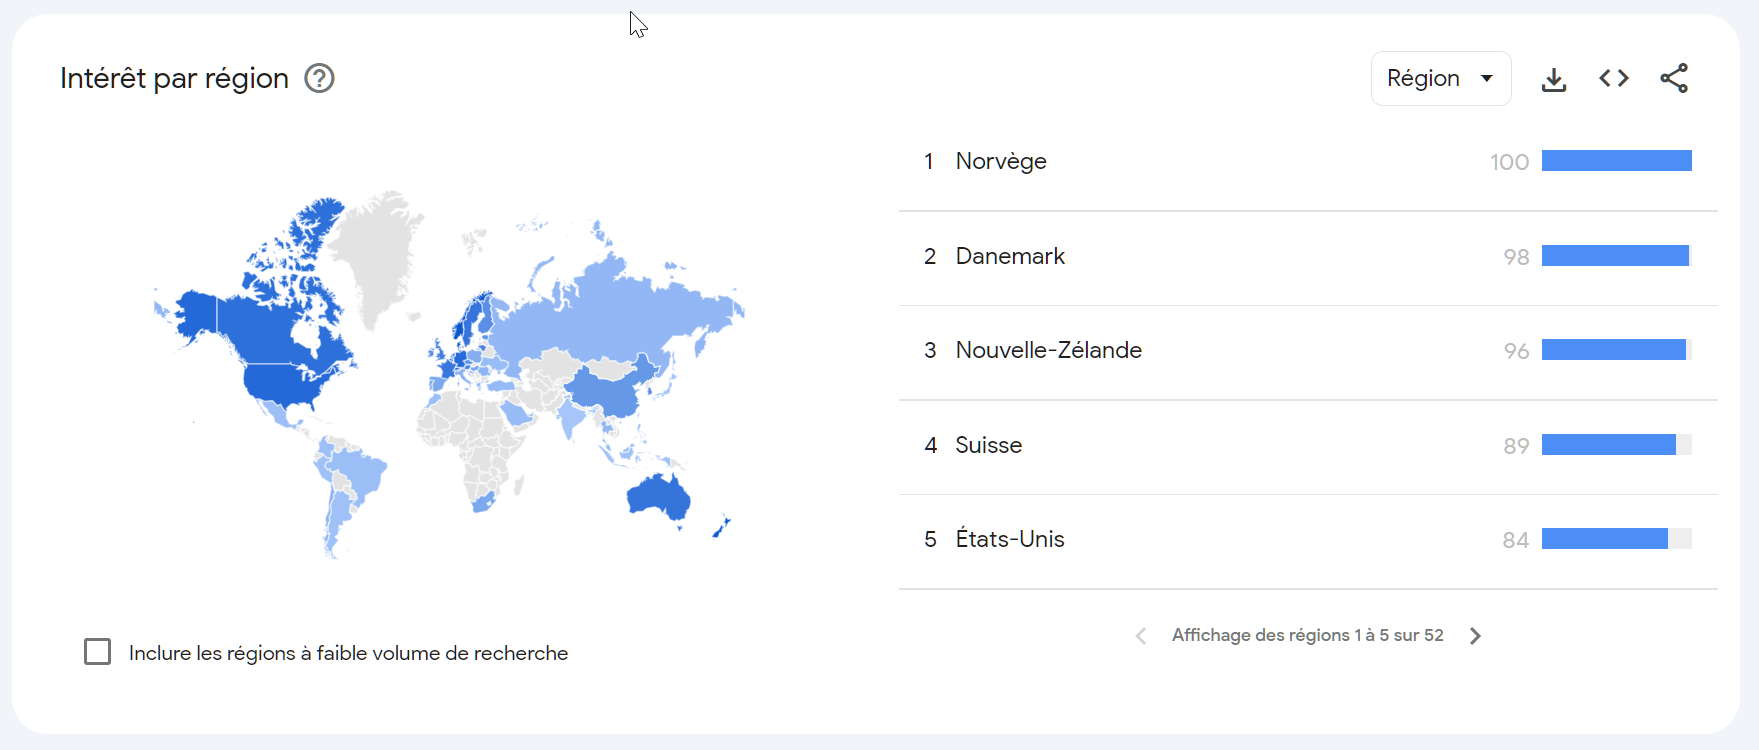Share the Intérêt par région card
The width and height of the screenshot is (1759, 750).
[x=1674, y=78]
